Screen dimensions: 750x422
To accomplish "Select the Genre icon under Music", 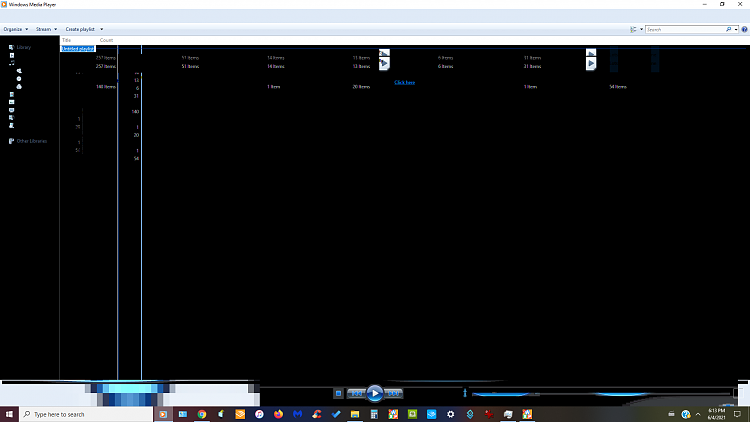I will click(19, 87).
